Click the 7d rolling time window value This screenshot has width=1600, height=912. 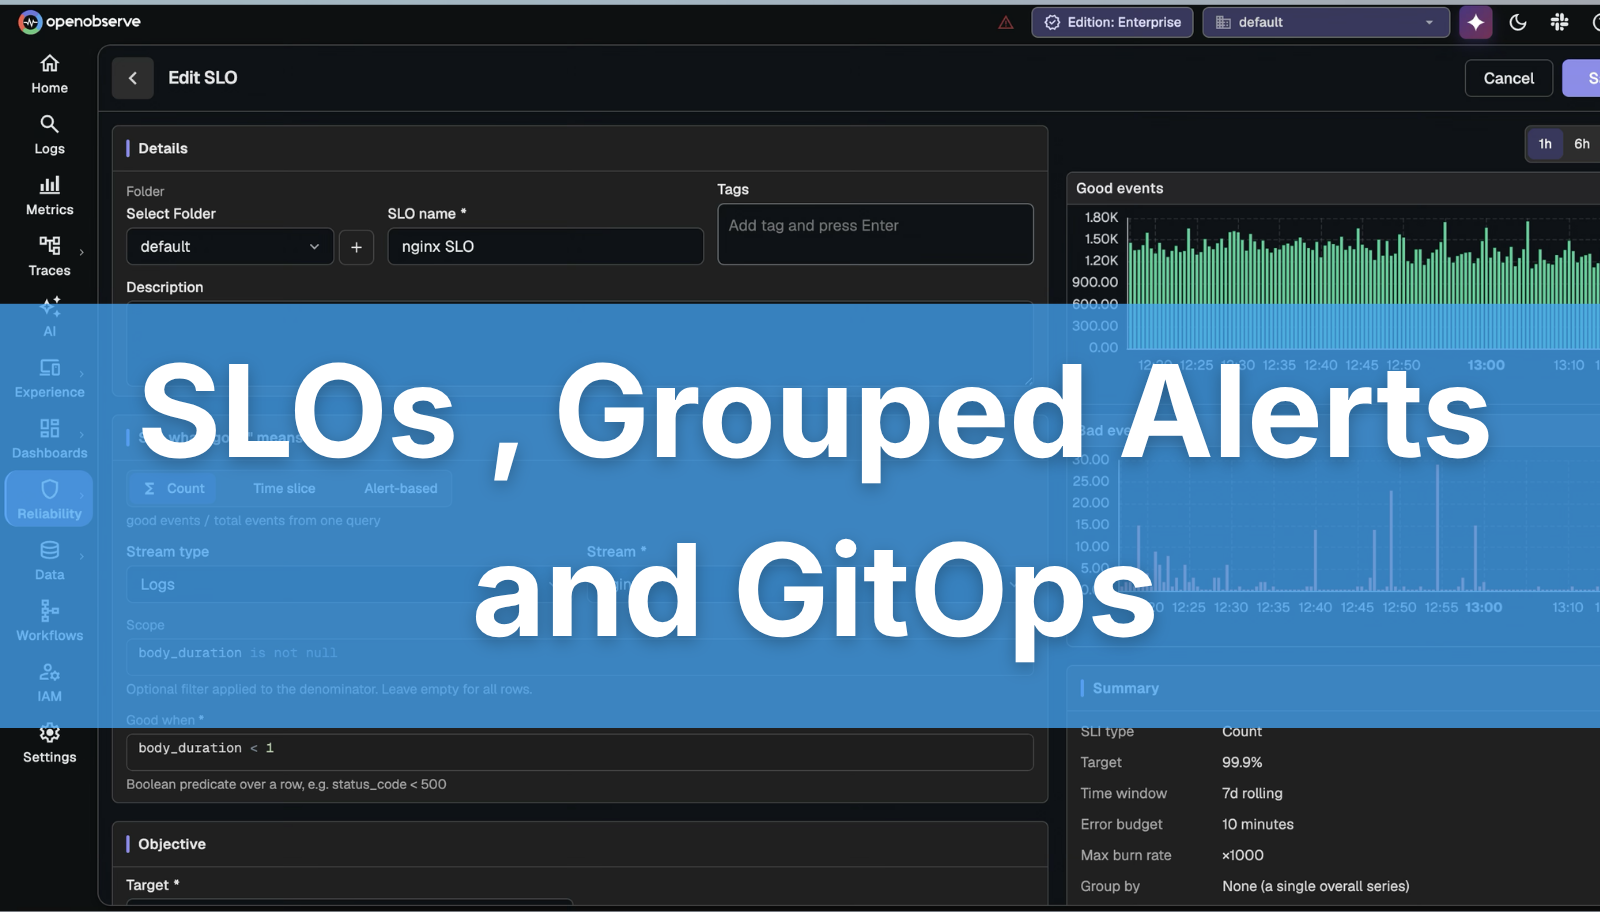coord(1252,793)
